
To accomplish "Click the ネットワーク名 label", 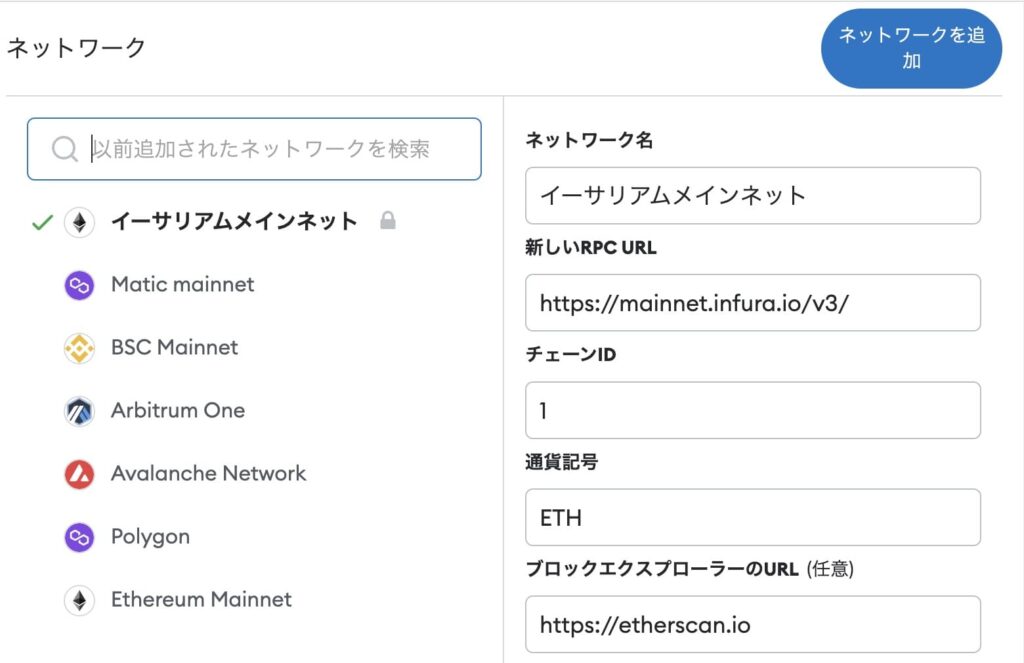I will [589, 140].
